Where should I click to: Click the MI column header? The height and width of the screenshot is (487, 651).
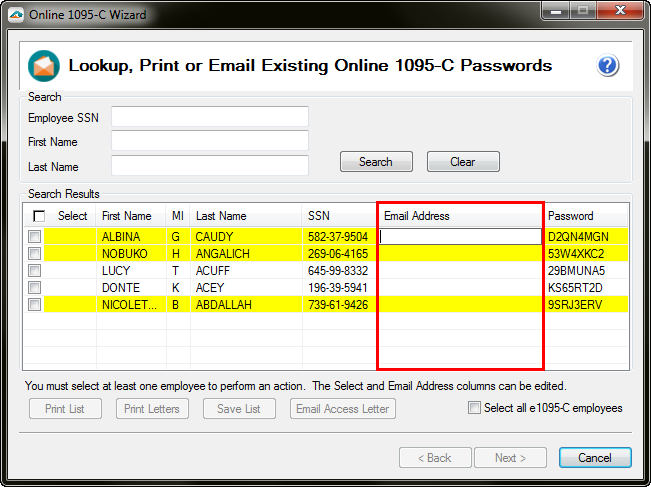pyautogui.click(x=178, y=216)
